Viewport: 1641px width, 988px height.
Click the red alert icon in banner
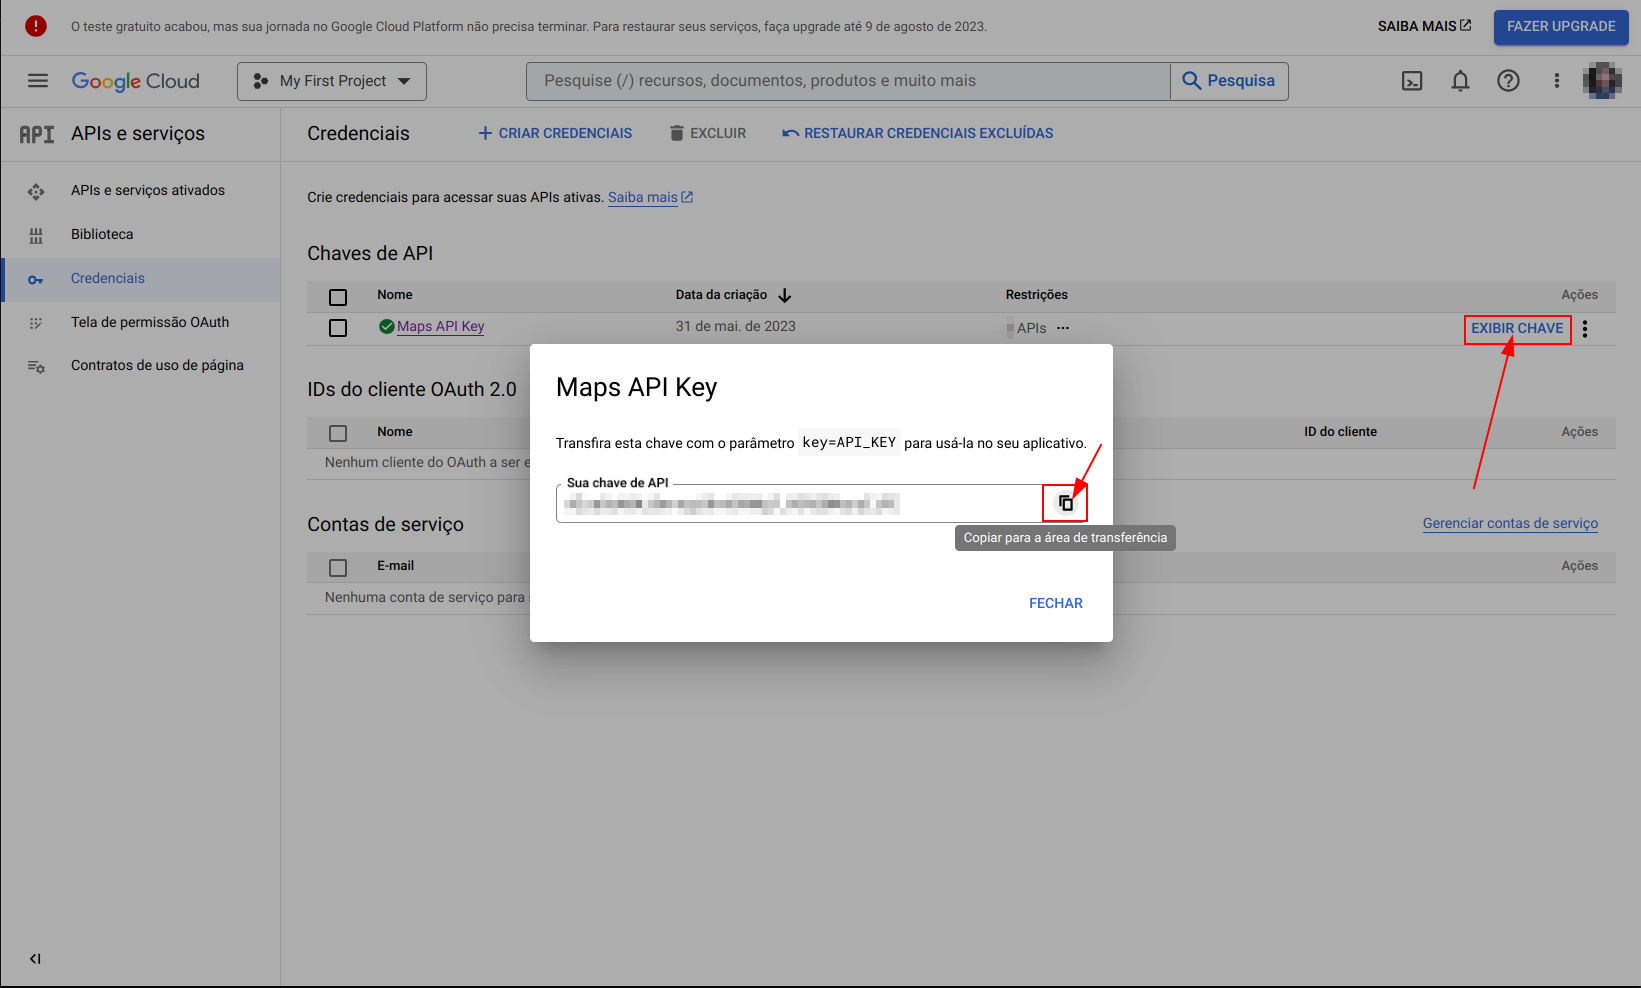[x=36, y=26]
